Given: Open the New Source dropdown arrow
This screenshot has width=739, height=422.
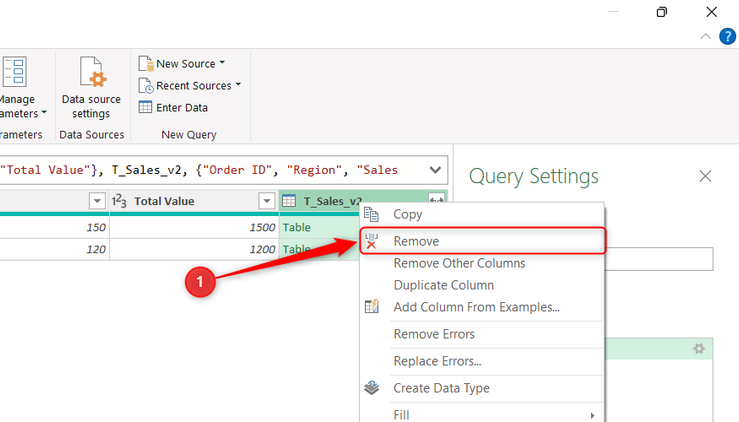Looking at the screenshot, I should pos(222,63).
